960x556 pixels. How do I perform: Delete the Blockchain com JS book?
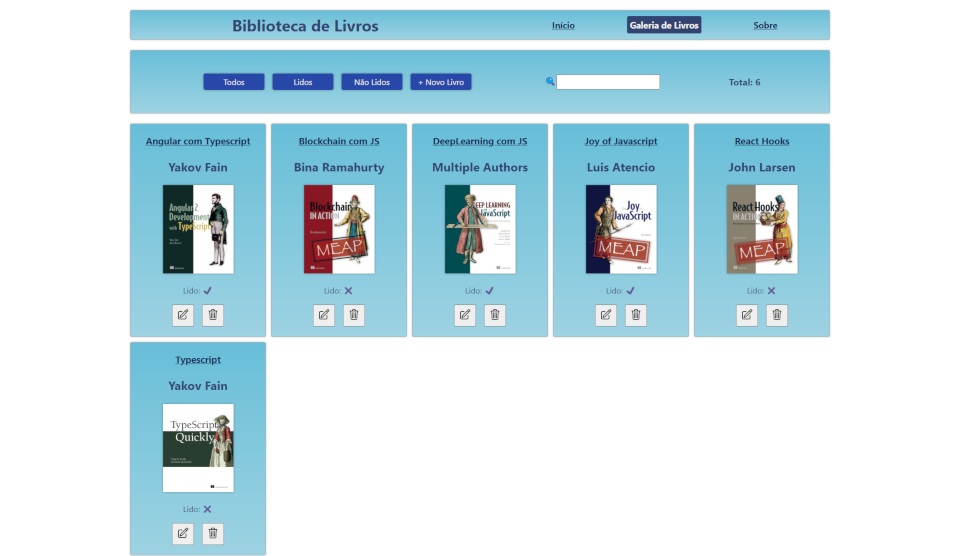[x=354, y=315]
